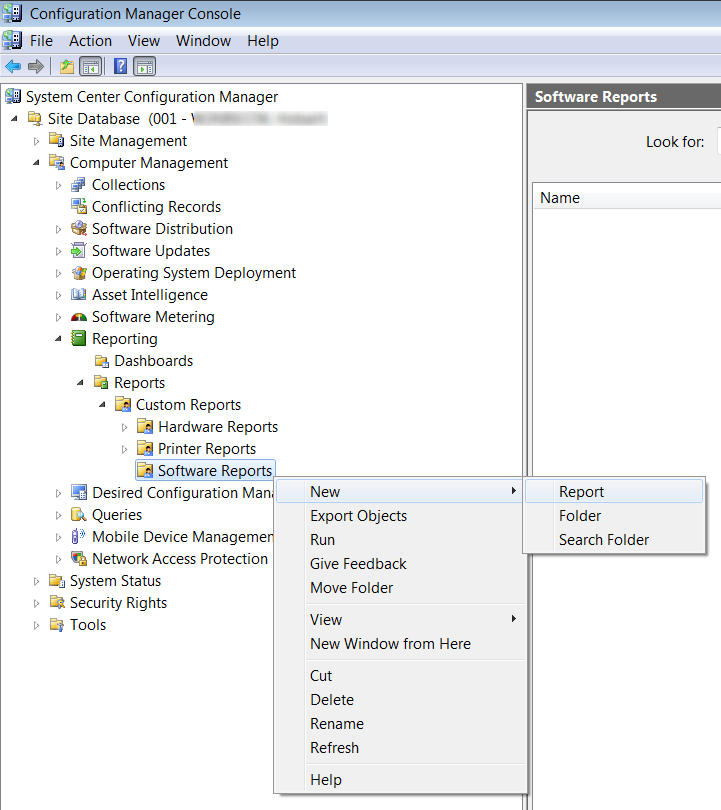Select Export Objects in context menu
Screen dimensions: 721x810
click(x=400, y=516)
